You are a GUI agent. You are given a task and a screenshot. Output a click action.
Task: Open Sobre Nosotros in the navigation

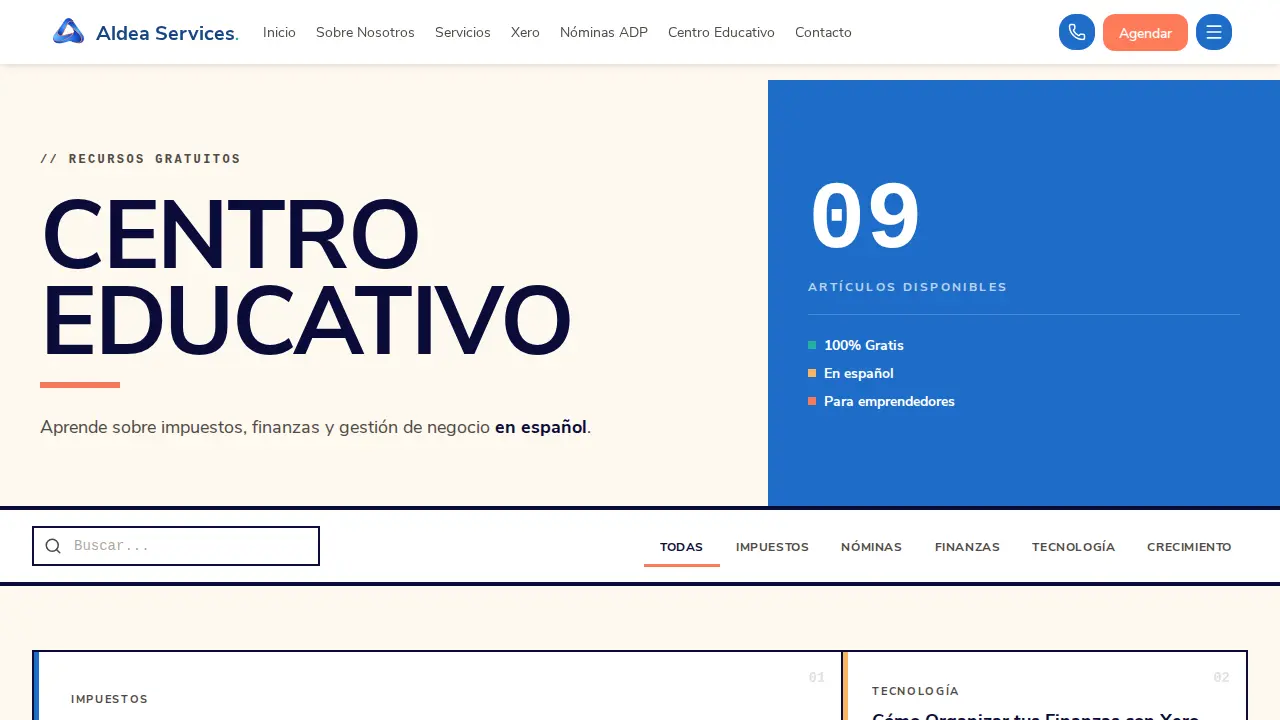click(x=365, y=32)
